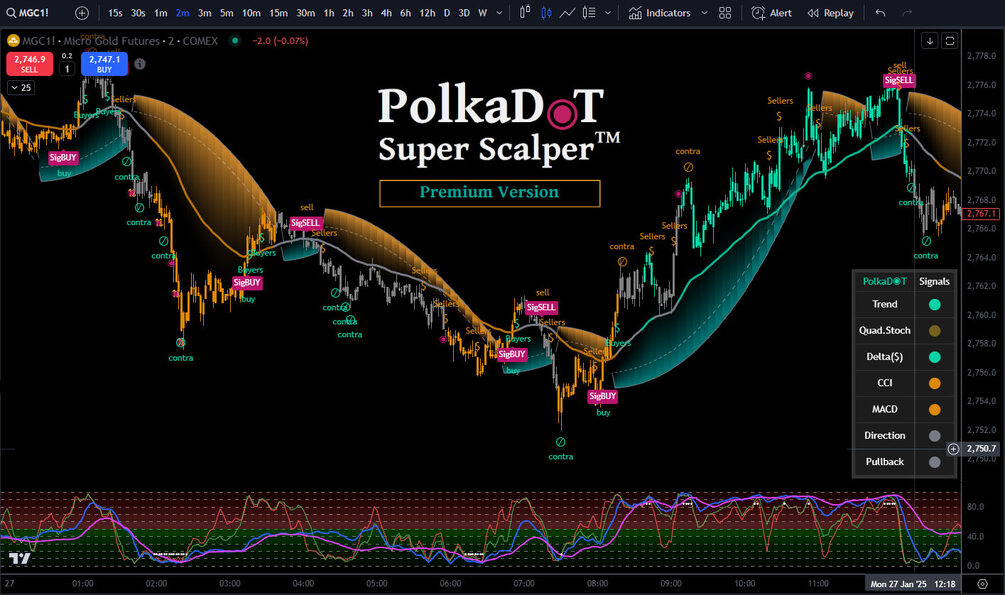Switch chart to 1h interval
Viewport: 1005px width, 595px height.
[x=329, y=13]
